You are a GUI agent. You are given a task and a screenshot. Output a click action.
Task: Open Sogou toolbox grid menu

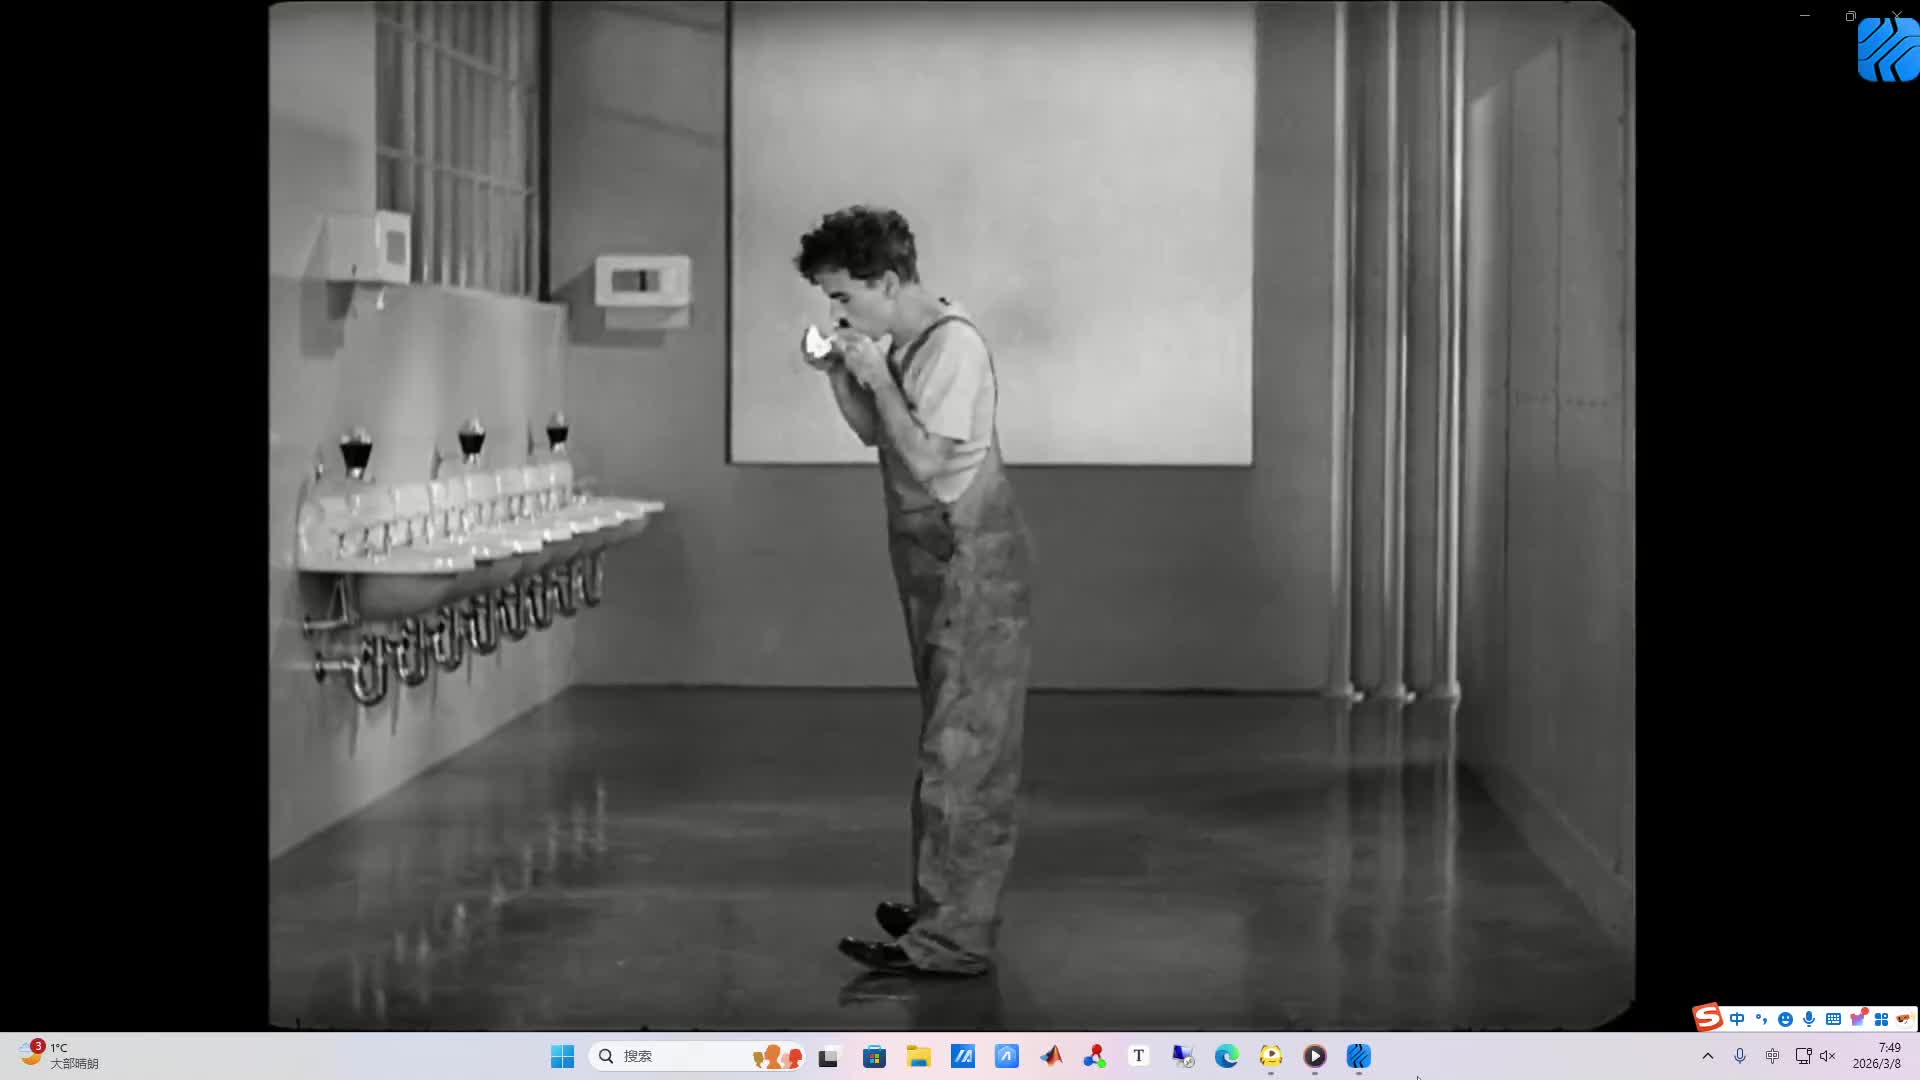(x=1881, y=1019)
